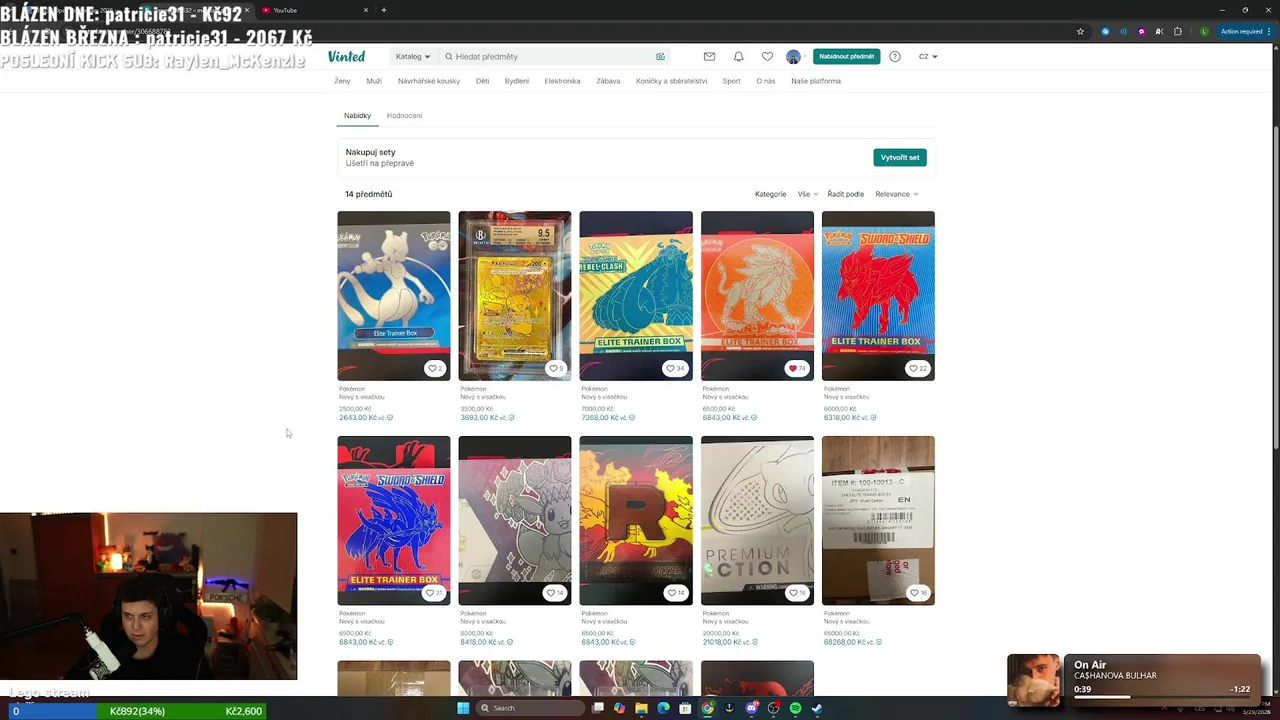Open the Relevance sort dropdown

coord(897,194)
